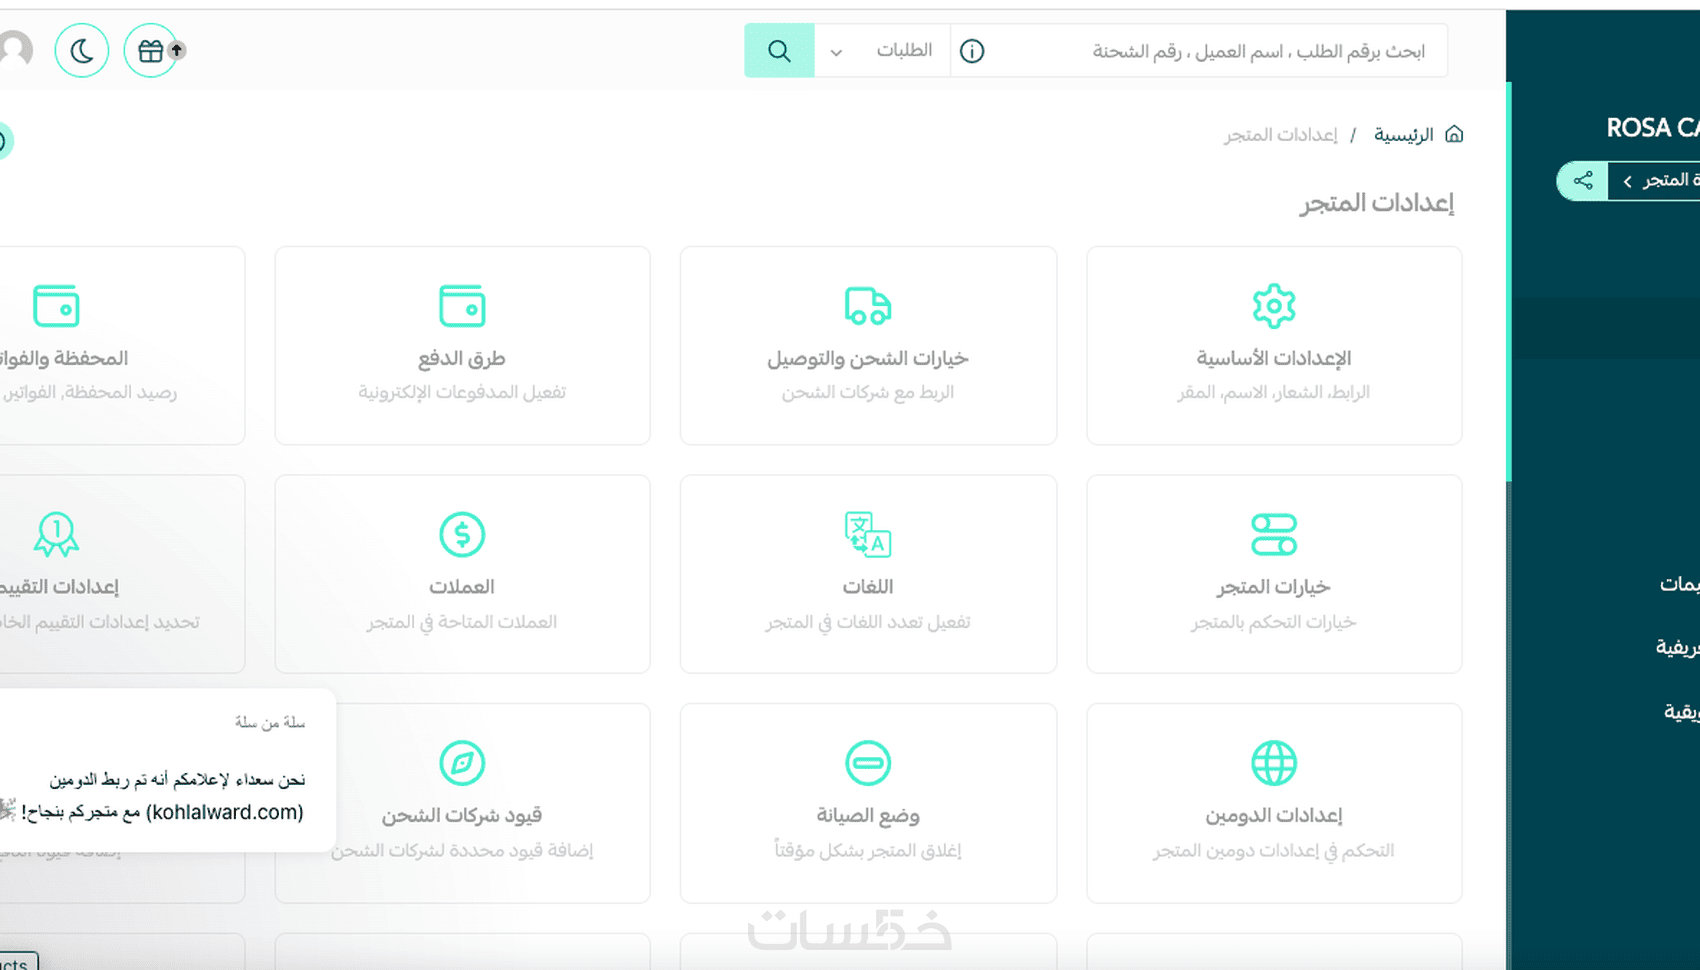The image size is (1700, 970).
Task: Toggle dark mode moon icon
Action: 82,50
